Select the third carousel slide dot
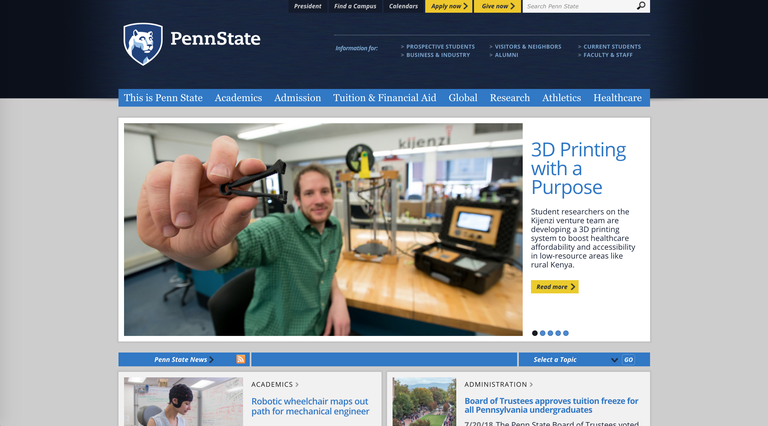Screen dimensions: 768x426 (x=550, y=333)
